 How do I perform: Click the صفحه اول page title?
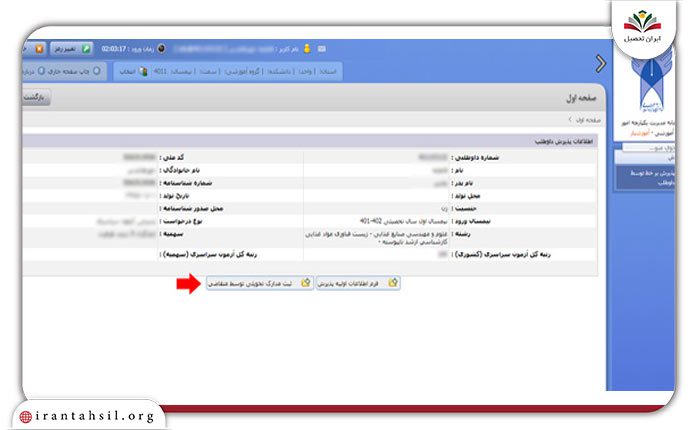pyautogui.click(x=581, y=98)
